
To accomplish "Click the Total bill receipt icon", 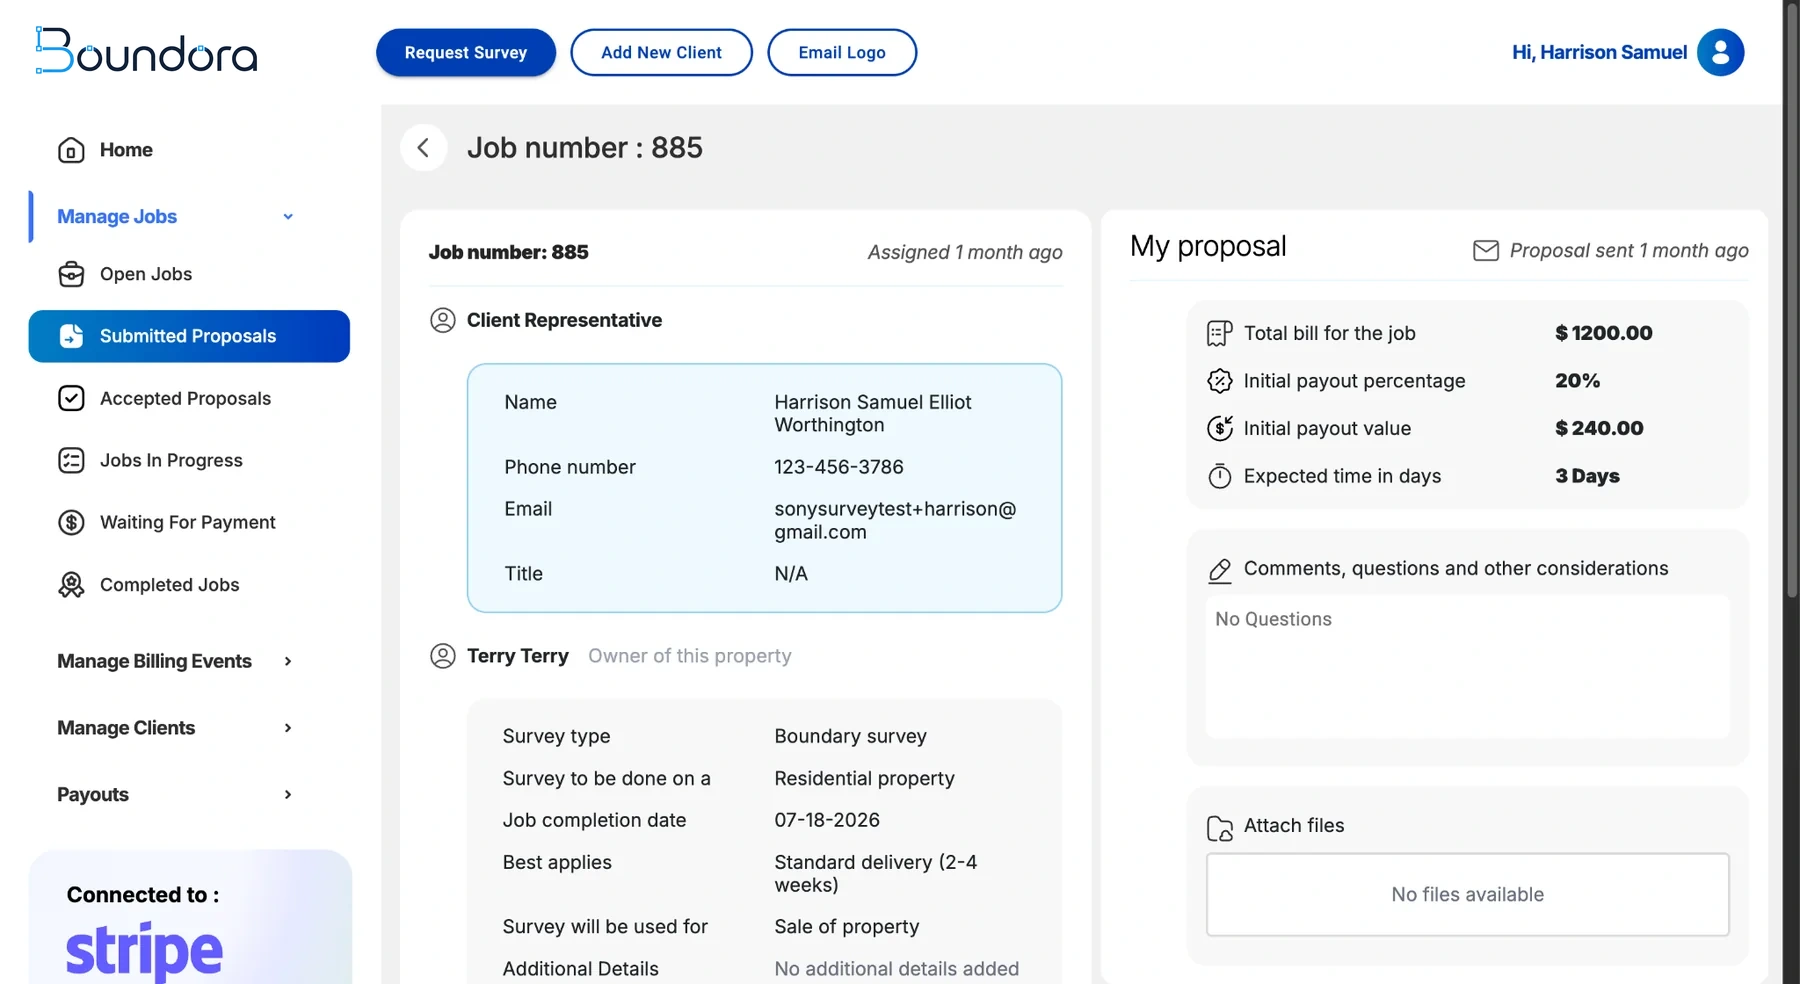I will click(1219, 333).
